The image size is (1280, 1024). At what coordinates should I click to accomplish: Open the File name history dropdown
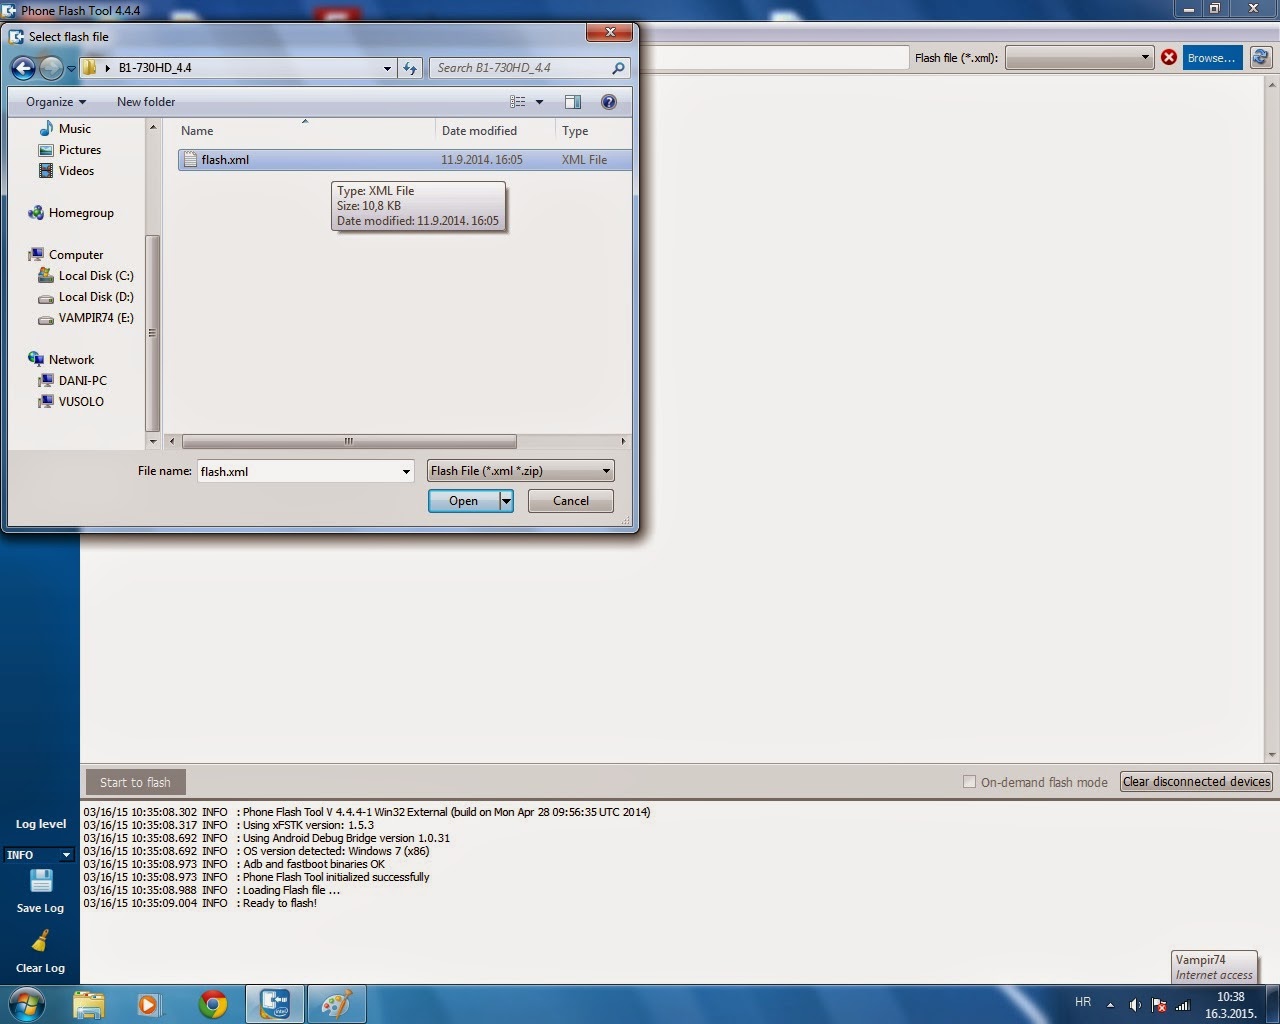tap(406, 471)
